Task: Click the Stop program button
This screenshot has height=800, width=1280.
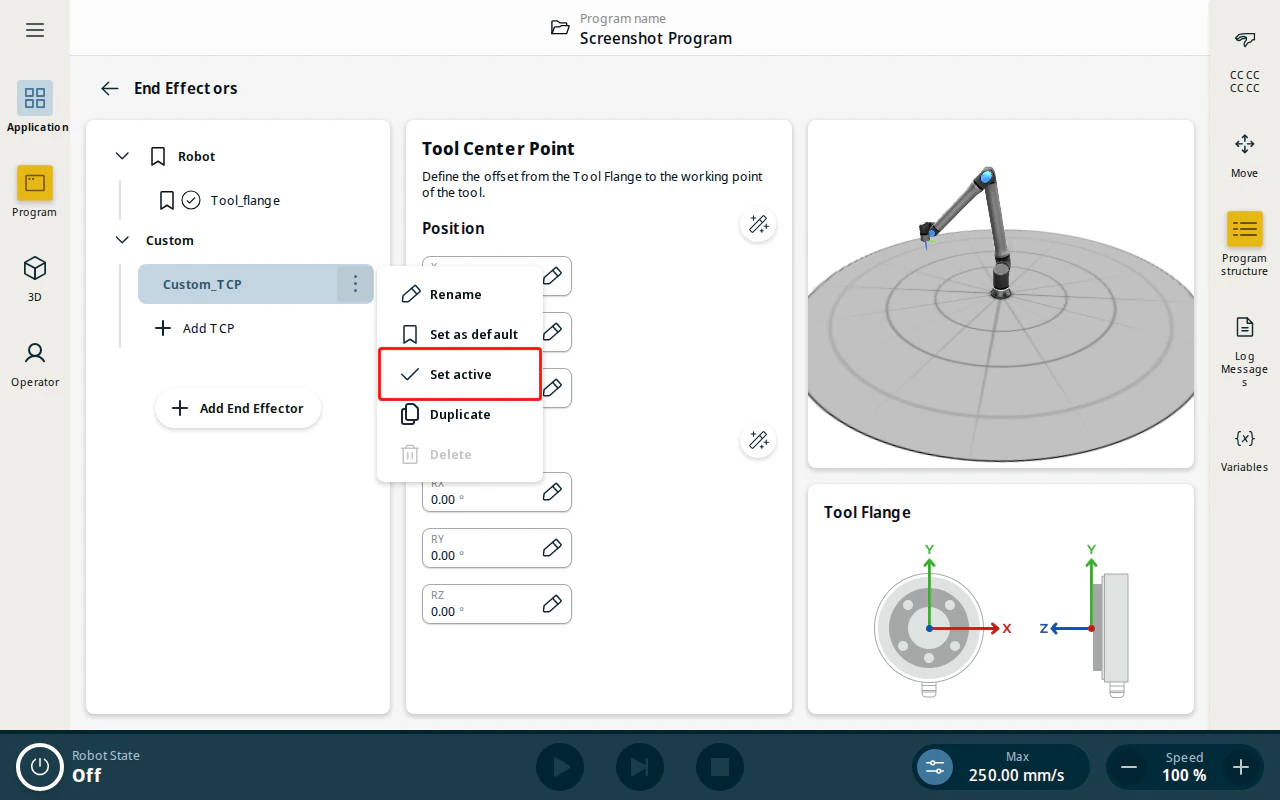Action: pyautogui.click(x=720, y=767)
